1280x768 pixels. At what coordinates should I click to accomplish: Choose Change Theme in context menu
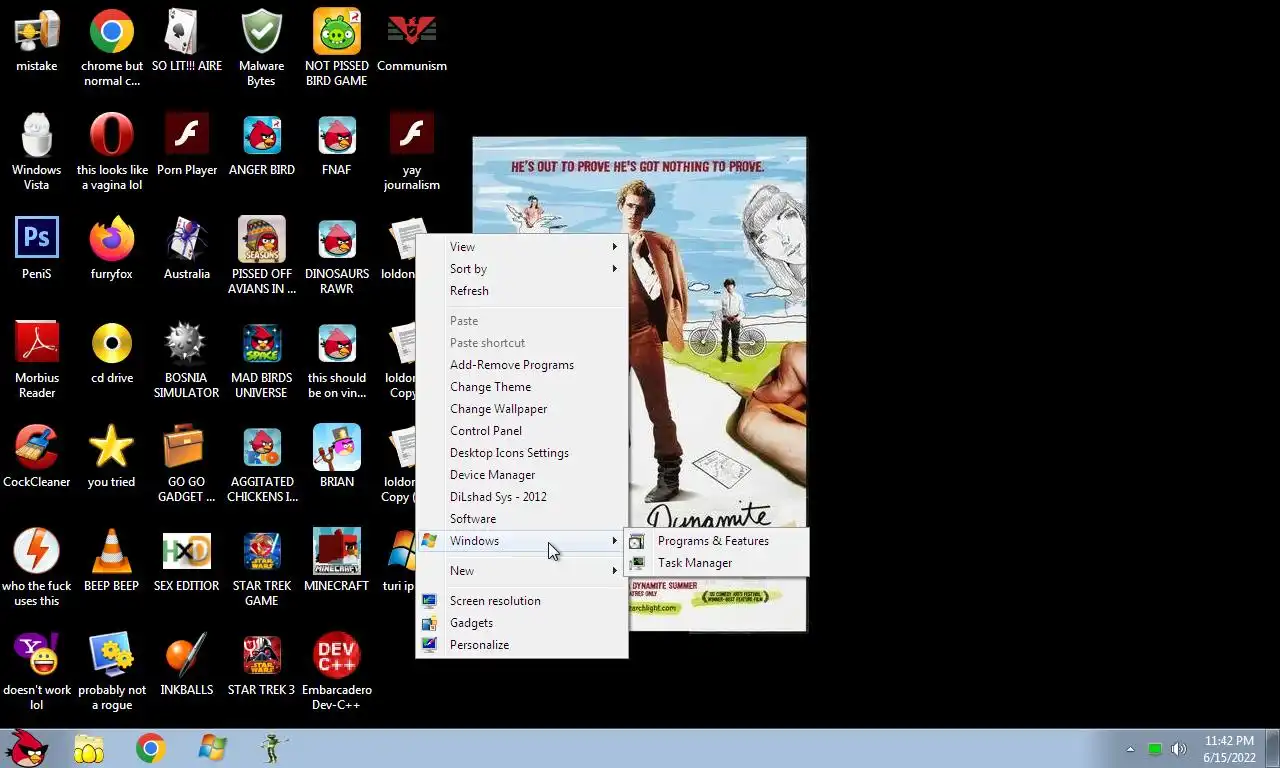tap(522, 387)
